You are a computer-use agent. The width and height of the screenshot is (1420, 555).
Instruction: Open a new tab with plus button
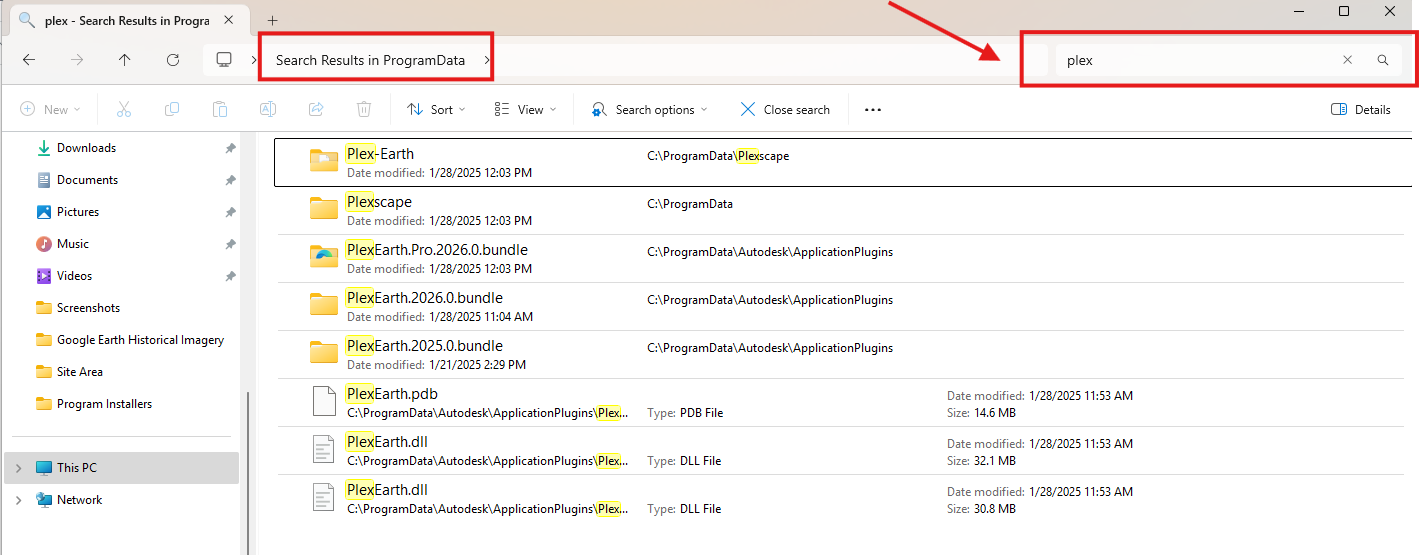272,20
